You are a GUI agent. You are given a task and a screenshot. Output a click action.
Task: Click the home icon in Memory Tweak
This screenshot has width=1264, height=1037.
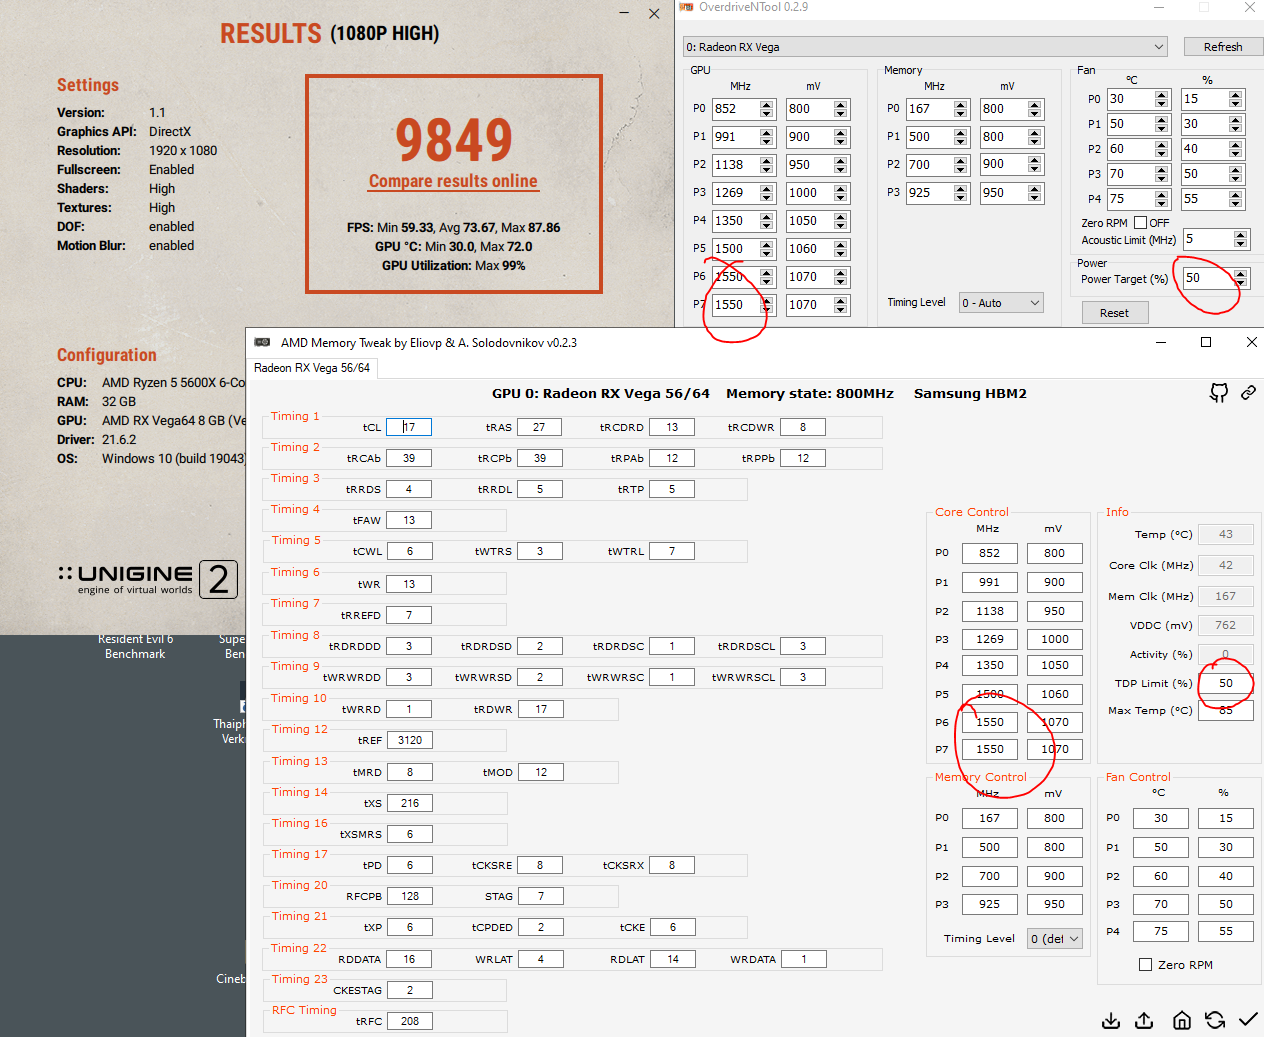(1181, 1020)
